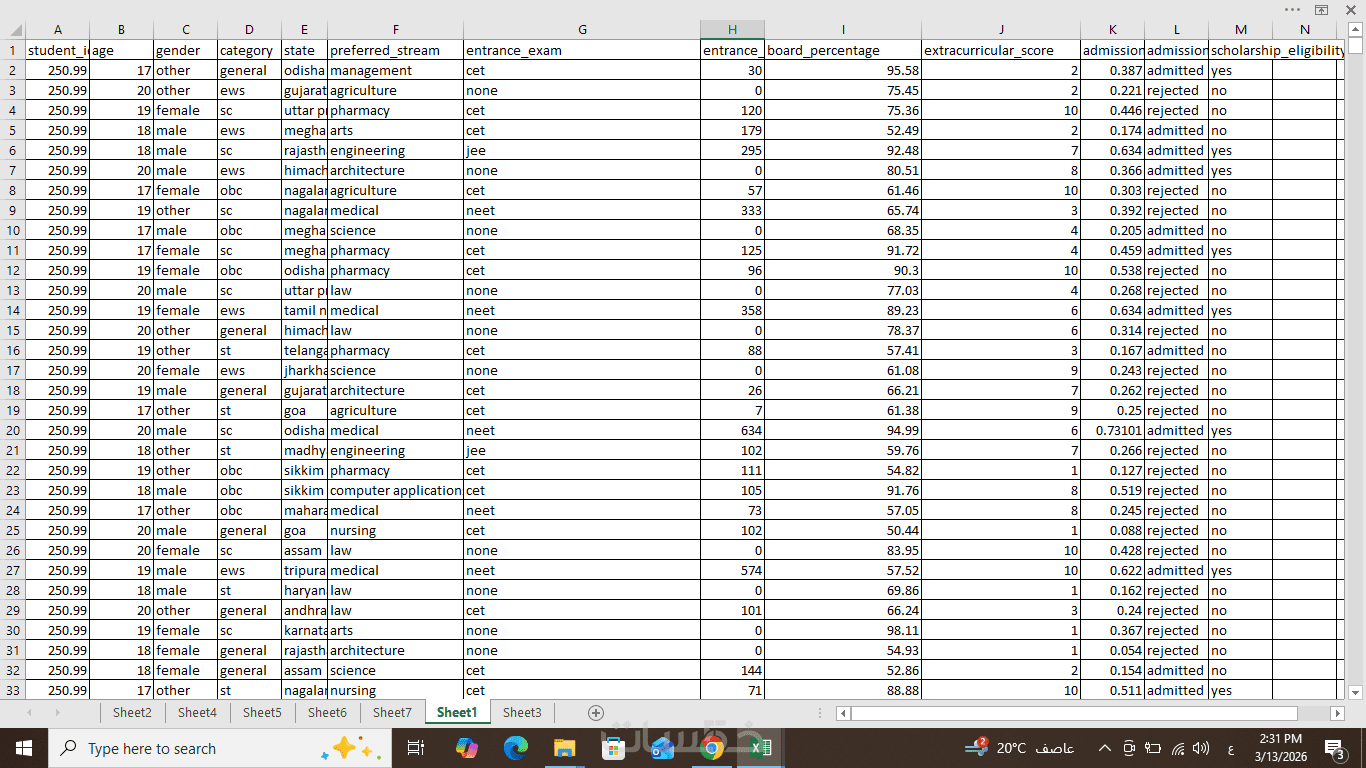The height and width of the screenshot is (768, 1366).
Task: Select the board_percentage header cell
Action: [843, 50]
